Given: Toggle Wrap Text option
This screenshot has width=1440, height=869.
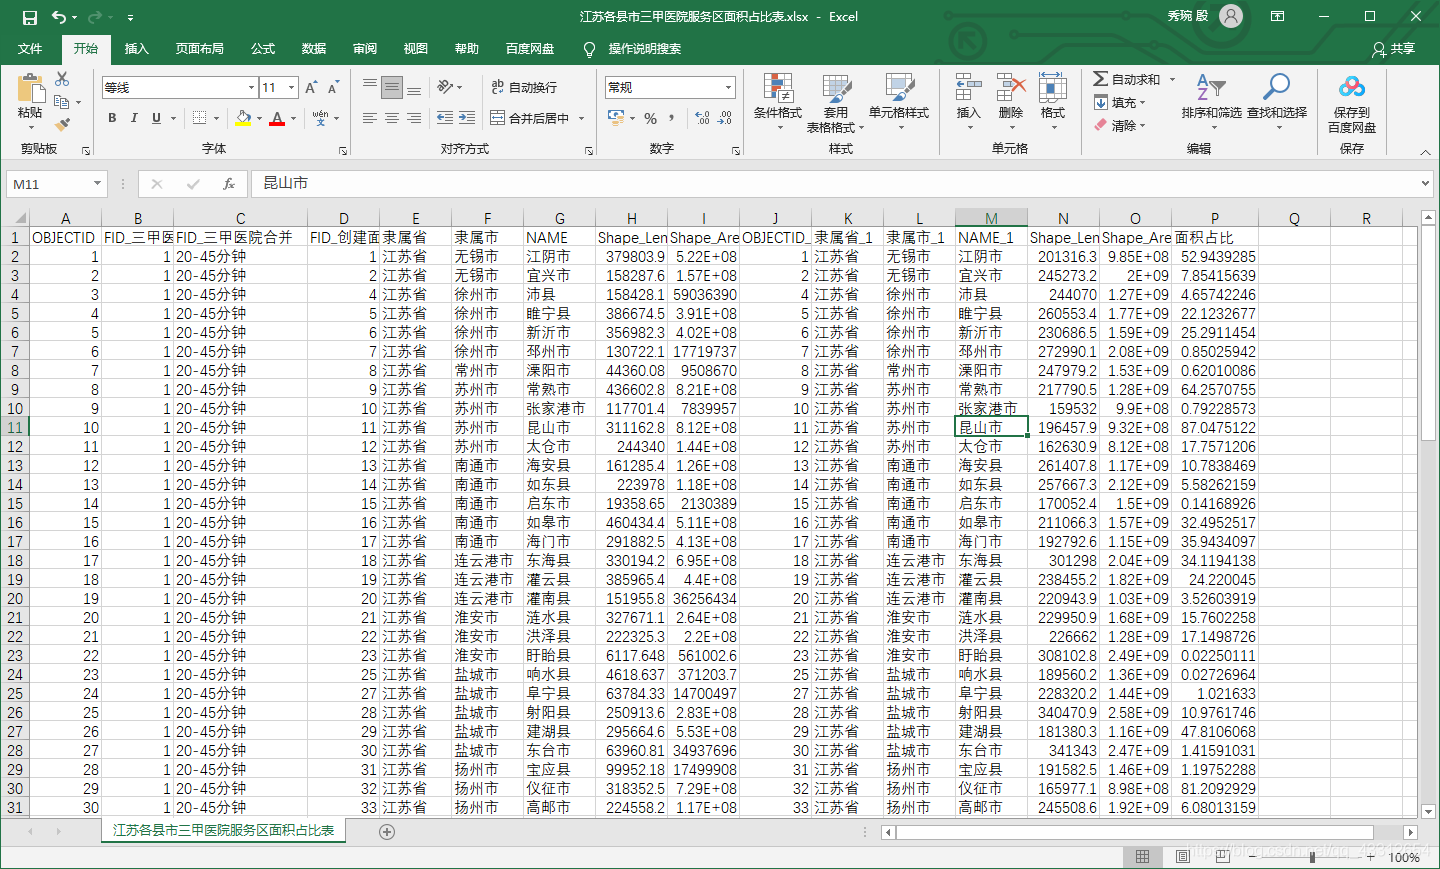Looking at the screenshot, I should (x=524, y=88).
